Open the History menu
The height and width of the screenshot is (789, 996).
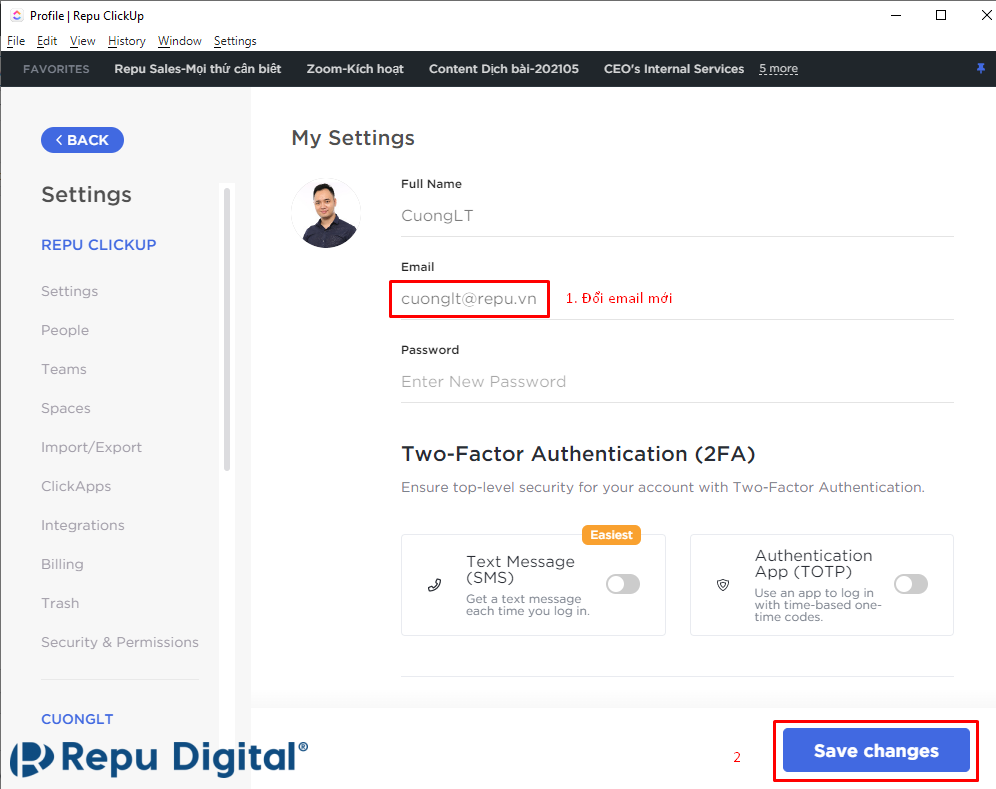pos(126,41)
